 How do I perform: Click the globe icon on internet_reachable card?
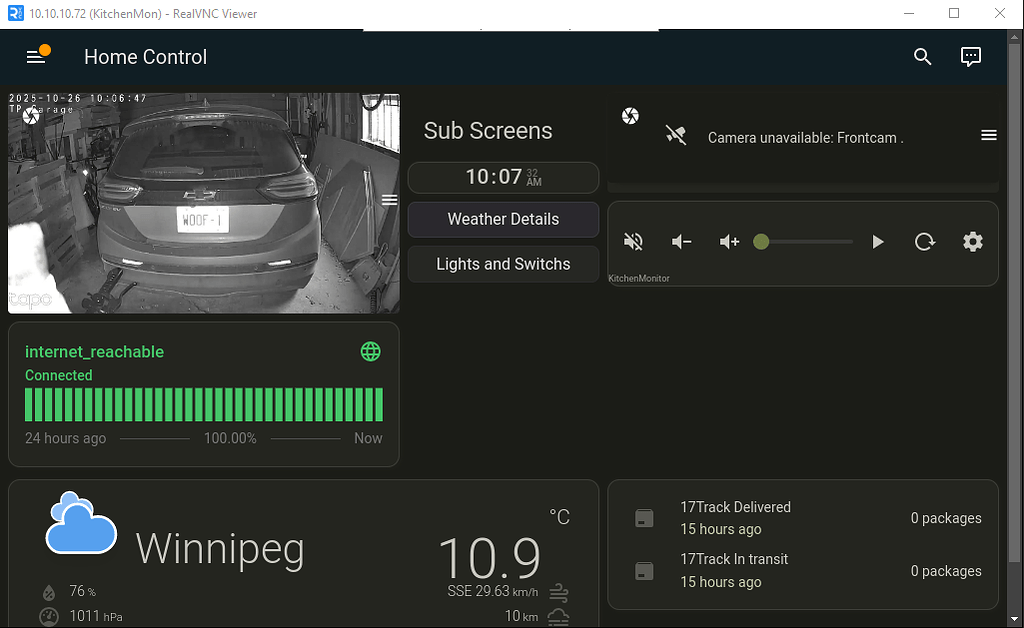(x=371, y=351)
